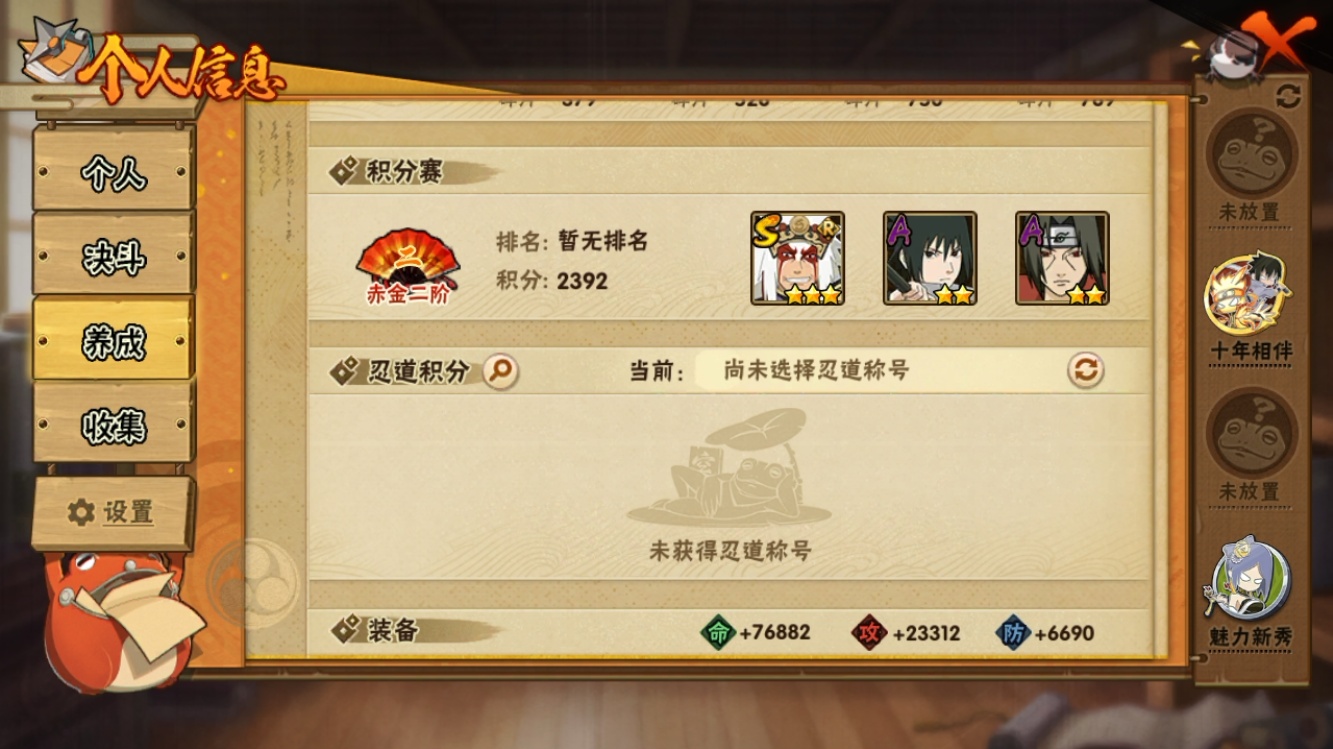Click the refresh arrows above badge panel
This screenshot has height=749, width=1333.
[x=1289, y=96]
